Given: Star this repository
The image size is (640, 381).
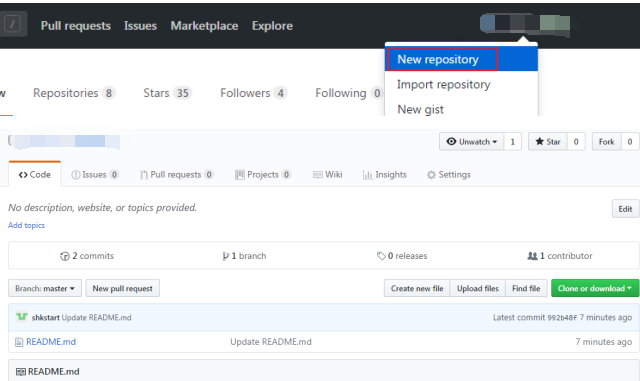Looking at the screenshot, I should [548, 142].
